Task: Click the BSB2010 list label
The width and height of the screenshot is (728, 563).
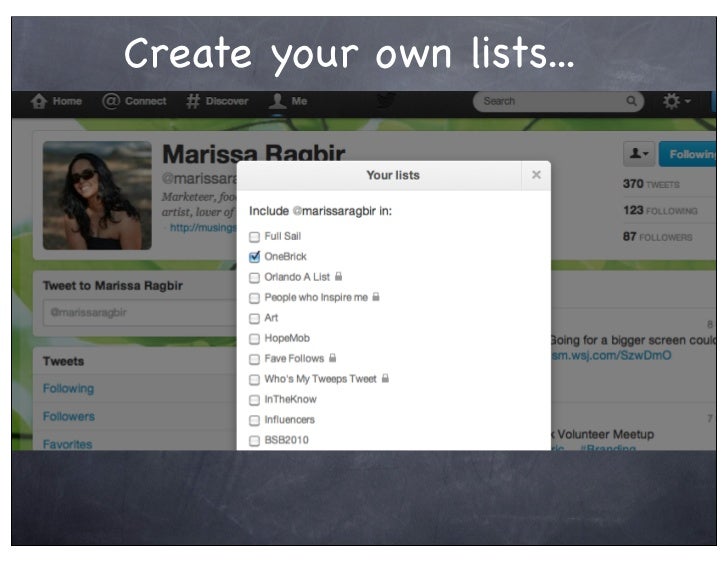Action: tap(286, 440)
